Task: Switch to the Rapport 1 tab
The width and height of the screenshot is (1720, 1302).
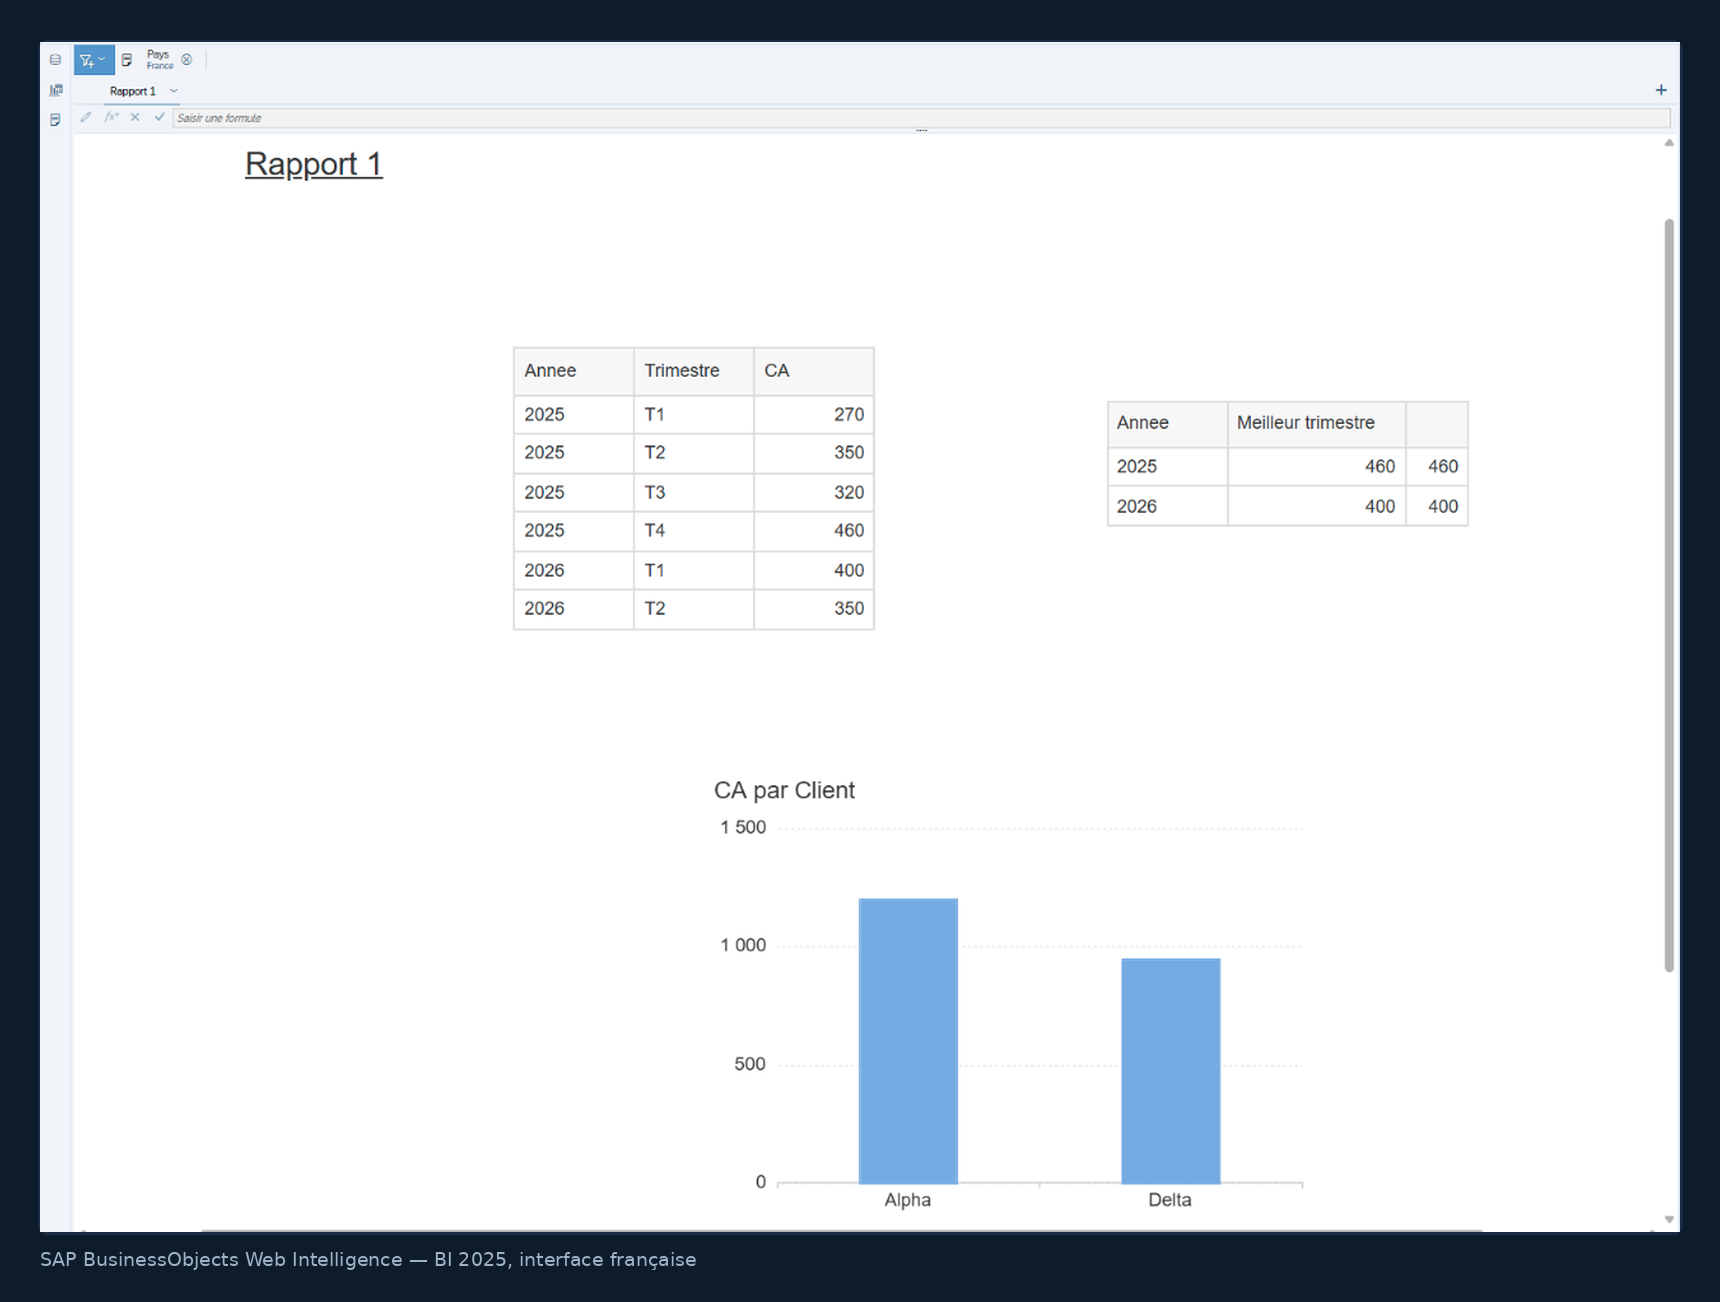Action: 133,91
